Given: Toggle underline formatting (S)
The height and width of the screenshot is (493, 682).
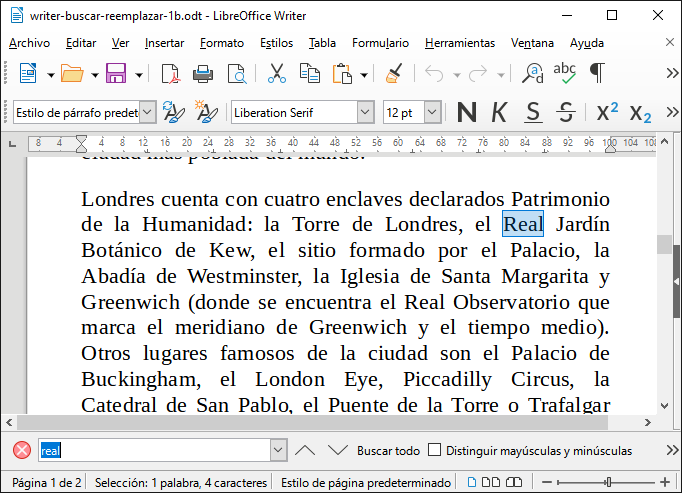Looking at the screenshot, I should click(533, 112).
